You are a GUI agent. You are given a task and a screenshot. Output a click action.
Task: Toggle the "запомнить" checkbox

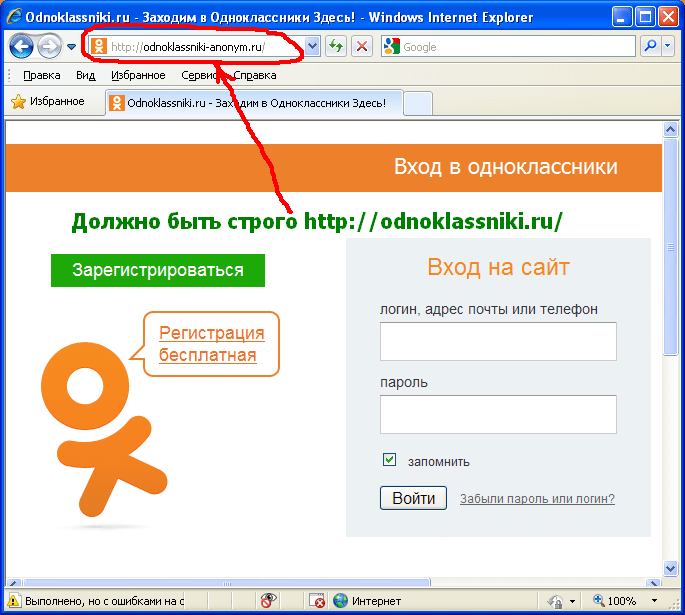coord(390,460)
